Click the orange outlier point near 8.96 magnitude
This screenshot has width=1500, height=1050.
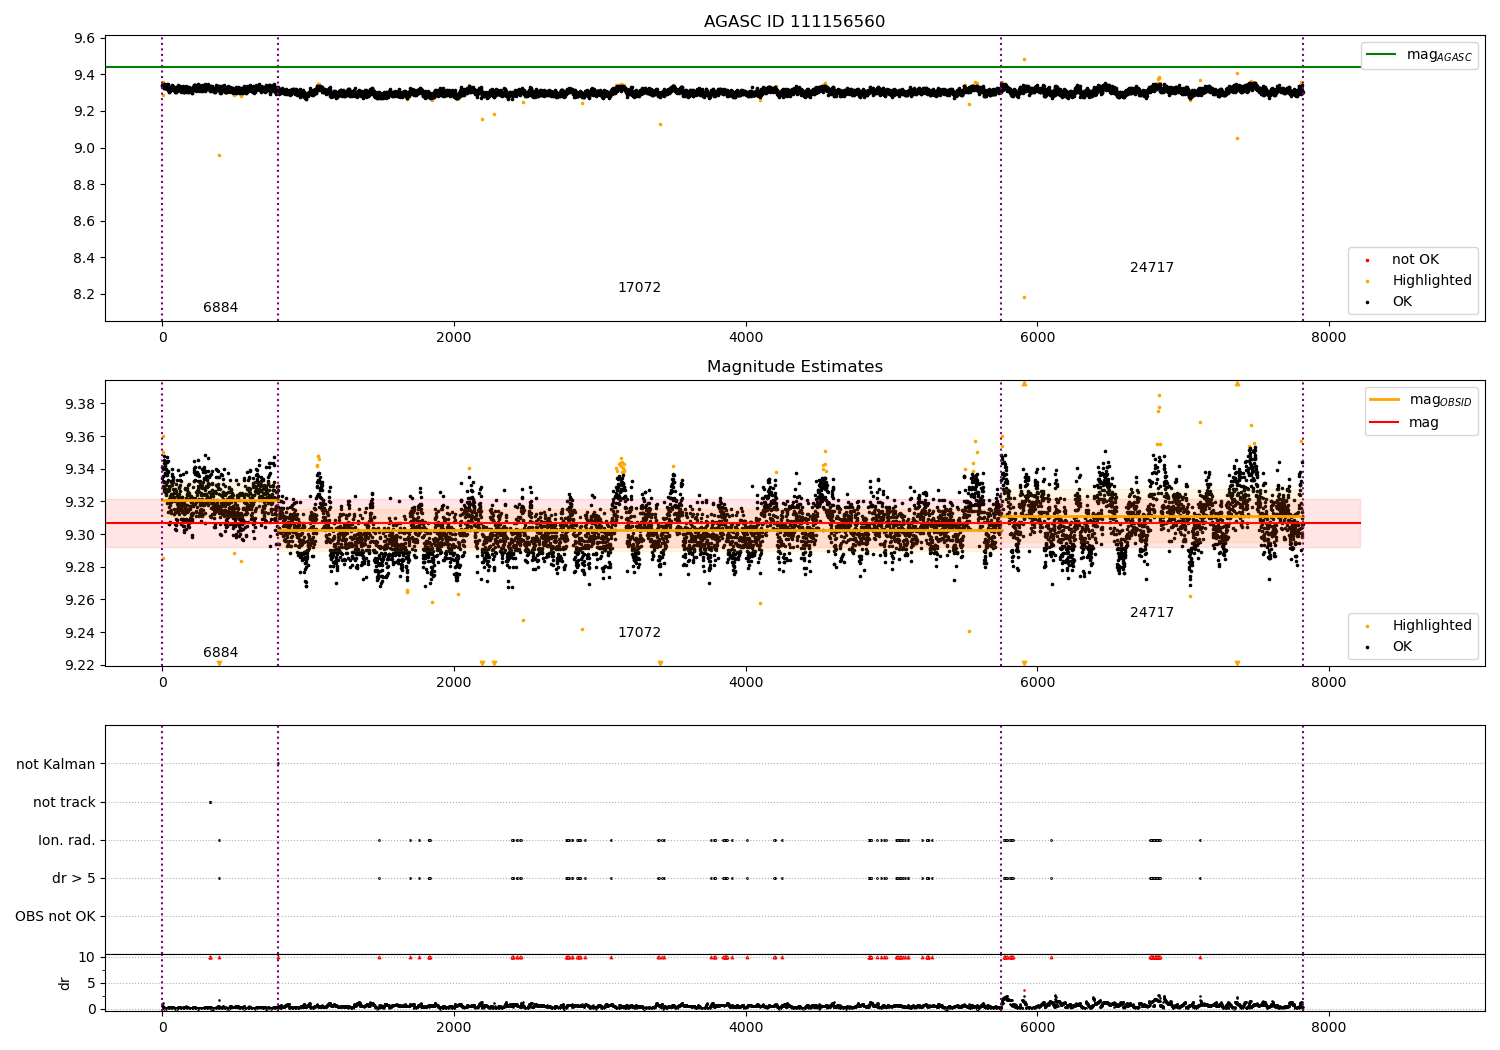click(x=219, y=155)
